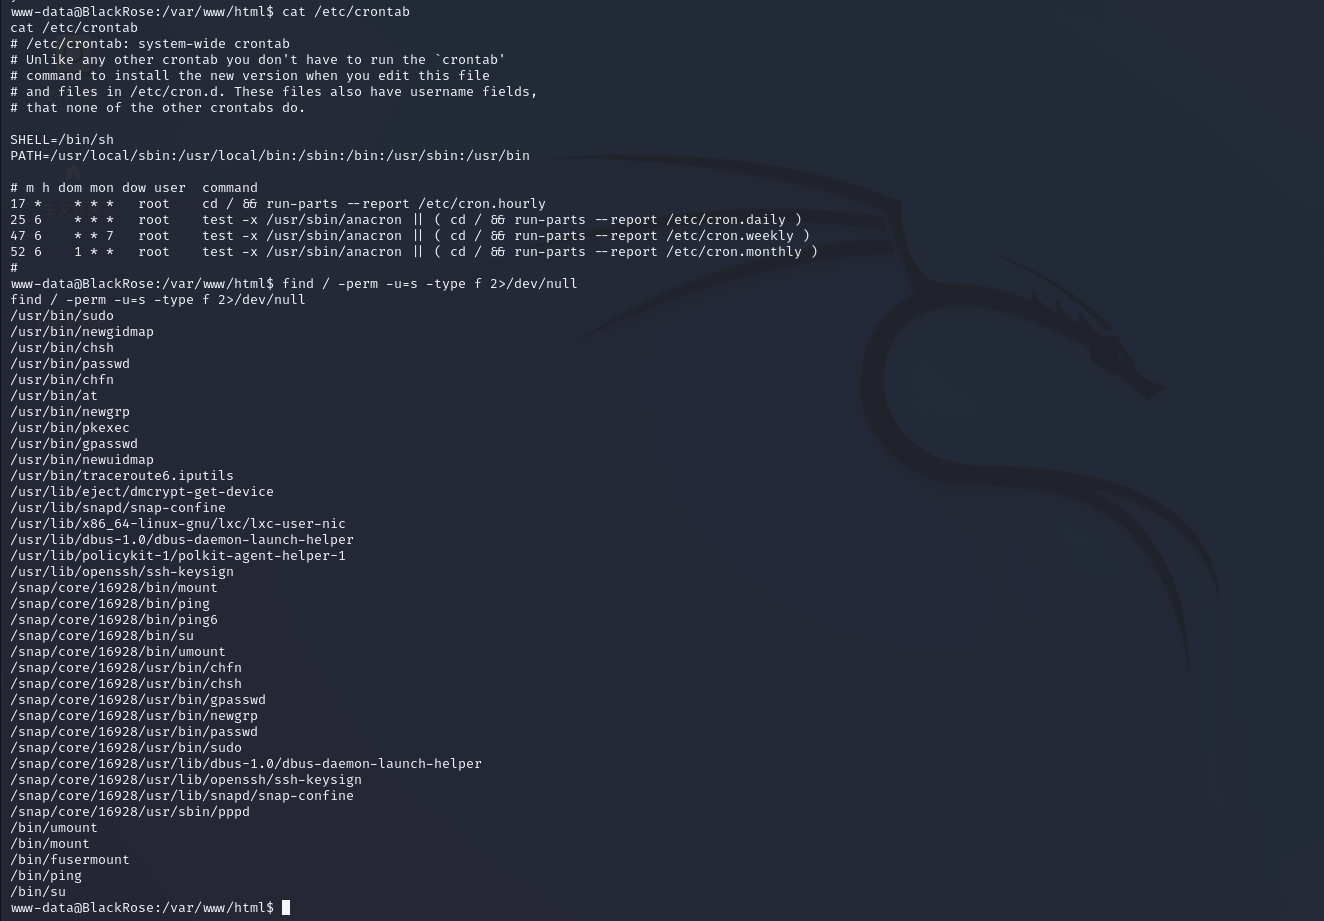
Task: Click 'that none of the other crontabs do' comment
Action: [158, 107]
